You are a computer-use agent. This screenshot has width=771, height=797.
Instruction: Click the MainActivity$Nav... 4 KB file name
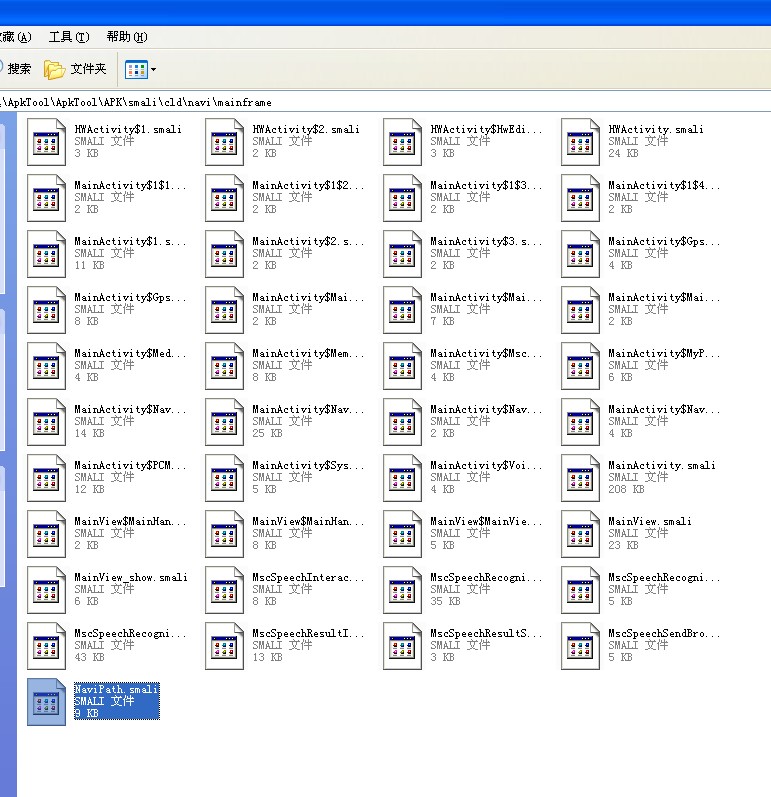click(664, 410)
